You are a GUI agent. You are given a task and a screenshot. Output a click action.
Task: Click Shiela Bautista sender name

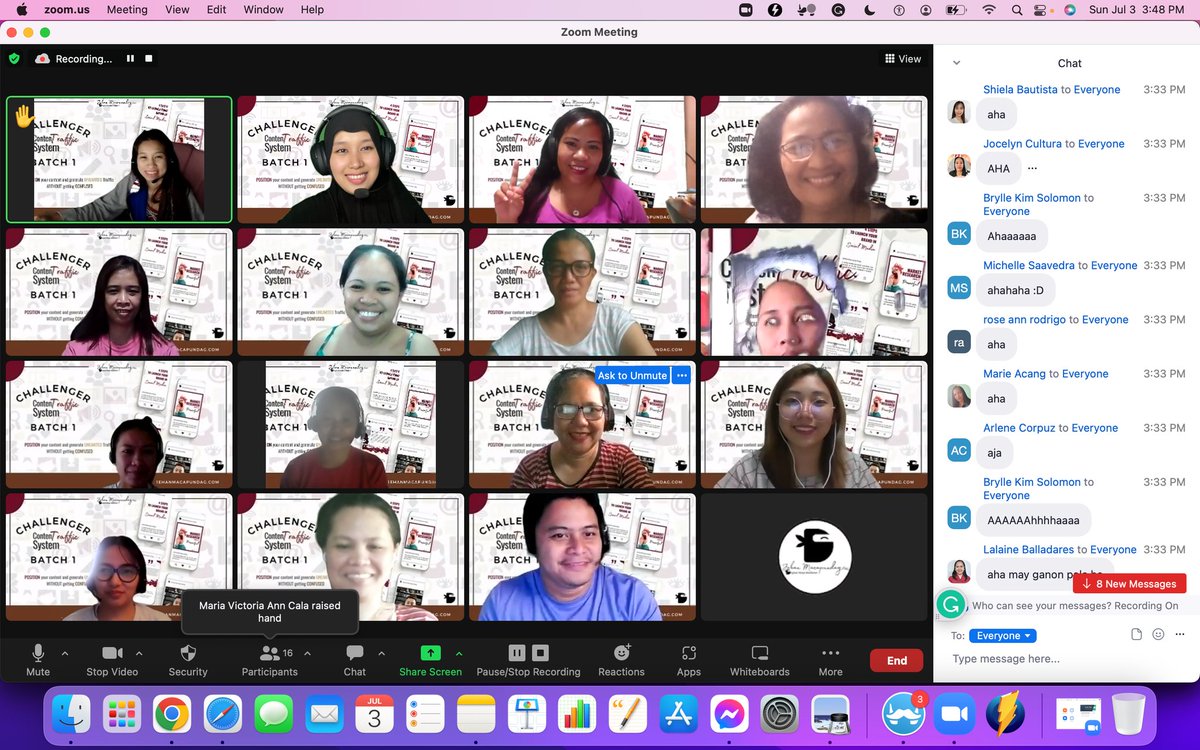click(x=1020, y=90)
